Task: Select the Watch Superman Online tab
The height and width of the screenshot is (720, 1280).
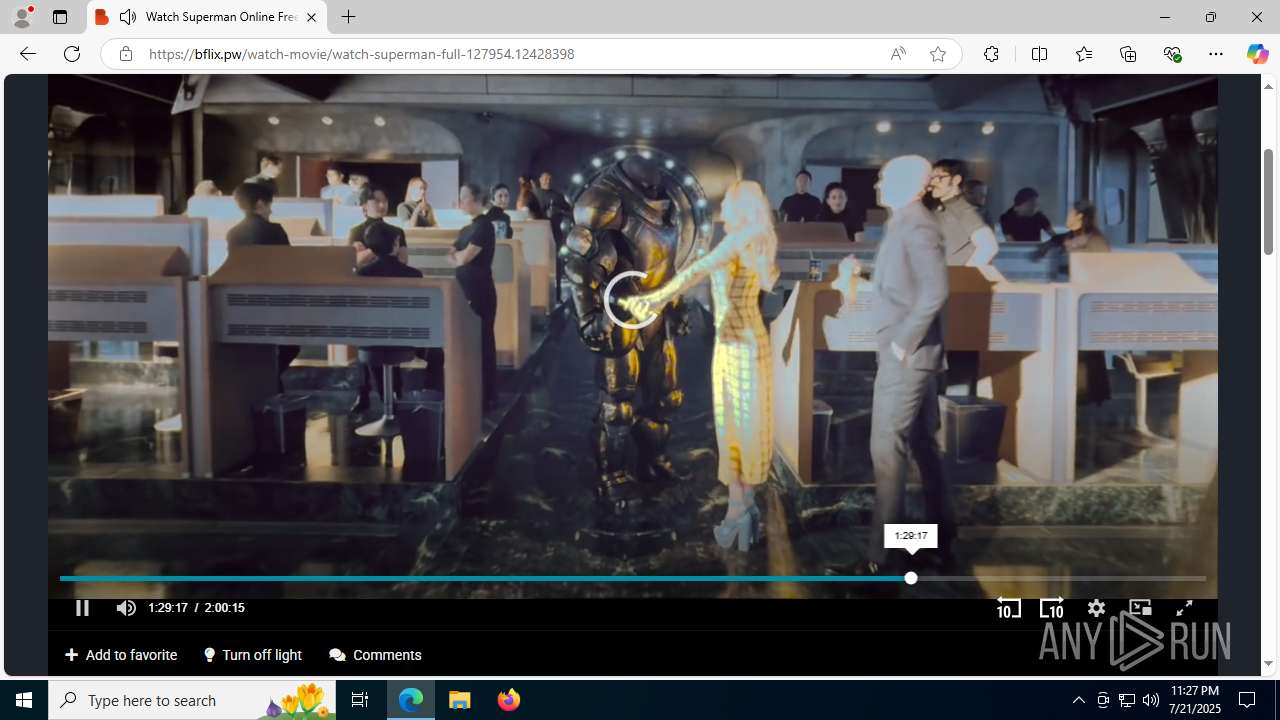Action: 207,17
